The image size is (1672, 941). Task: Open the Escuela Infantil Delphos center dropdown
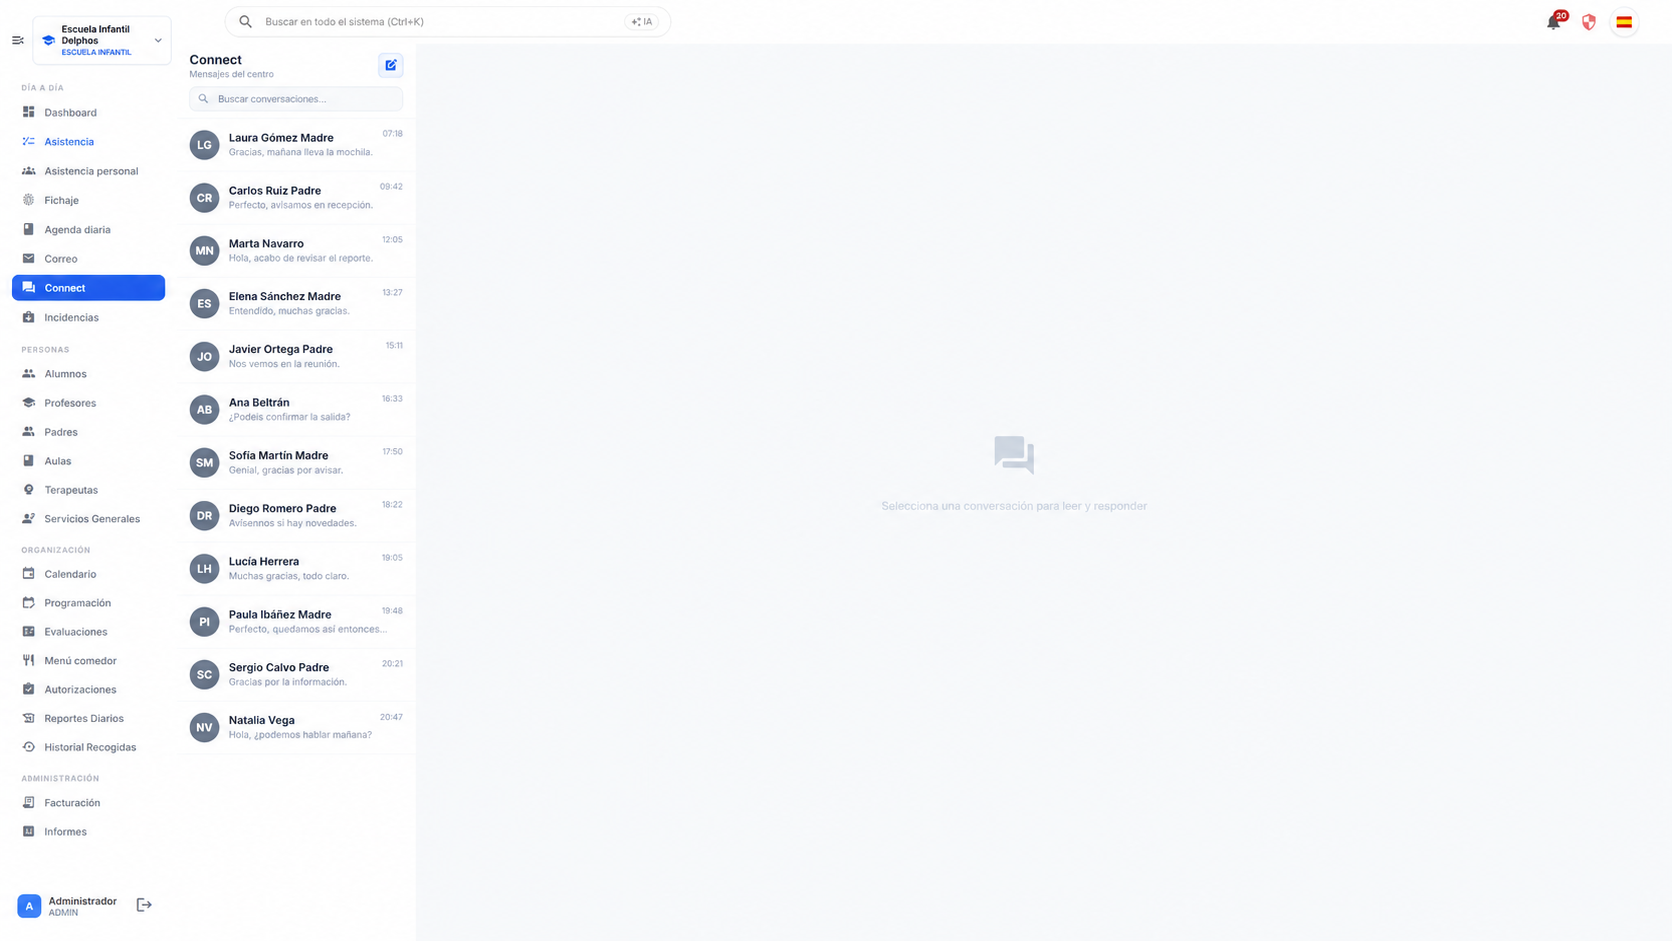(102, 40)
